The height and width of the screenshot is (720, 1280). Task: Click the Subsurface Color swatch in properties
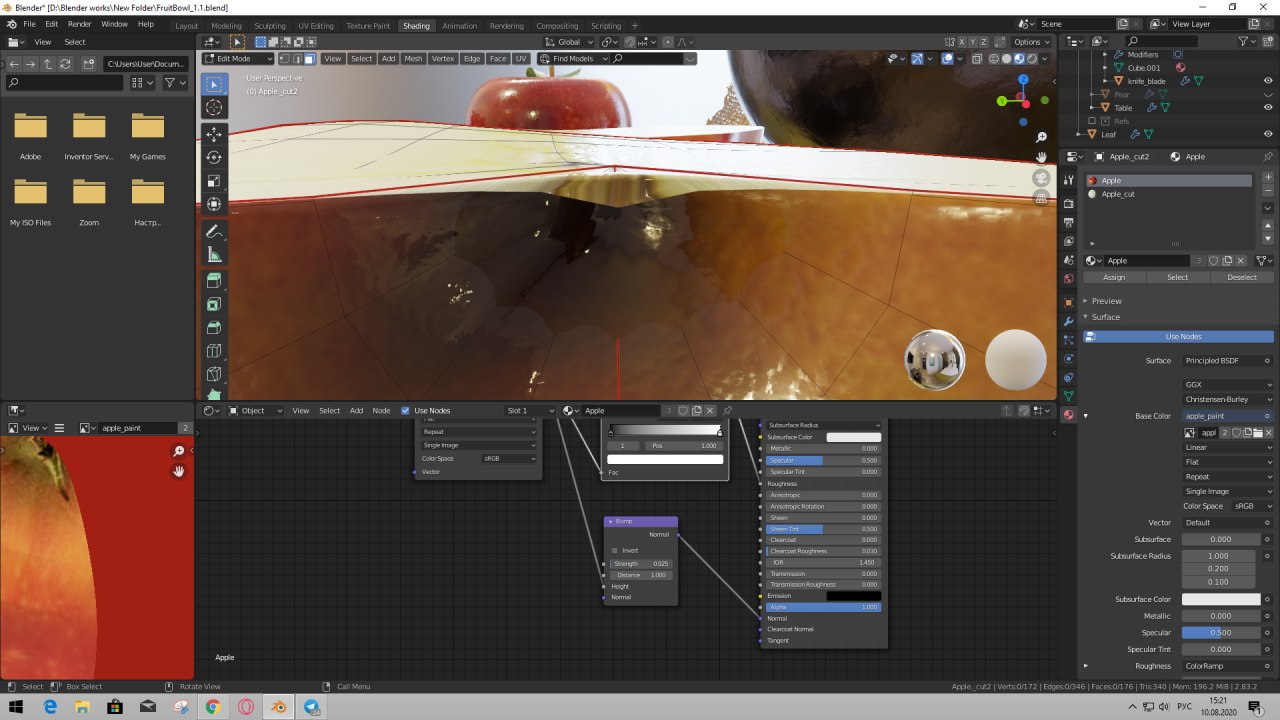1221,599
